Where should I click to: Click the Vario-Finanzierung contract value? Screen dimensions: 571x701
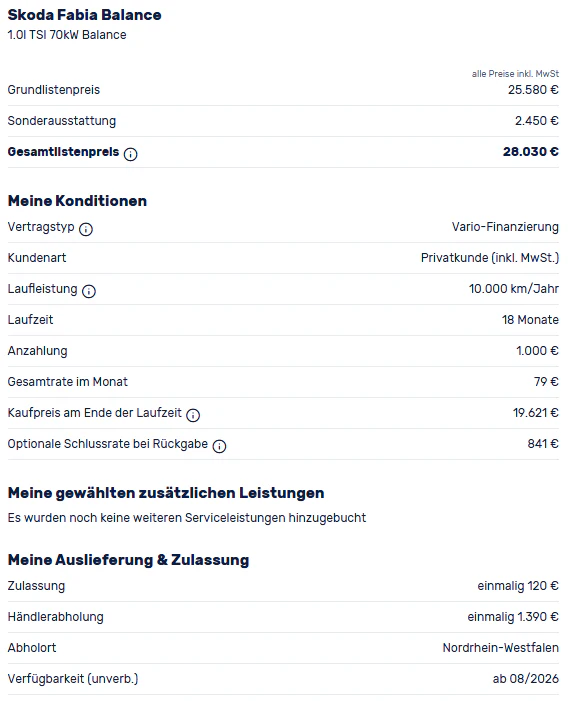[505, 227]
